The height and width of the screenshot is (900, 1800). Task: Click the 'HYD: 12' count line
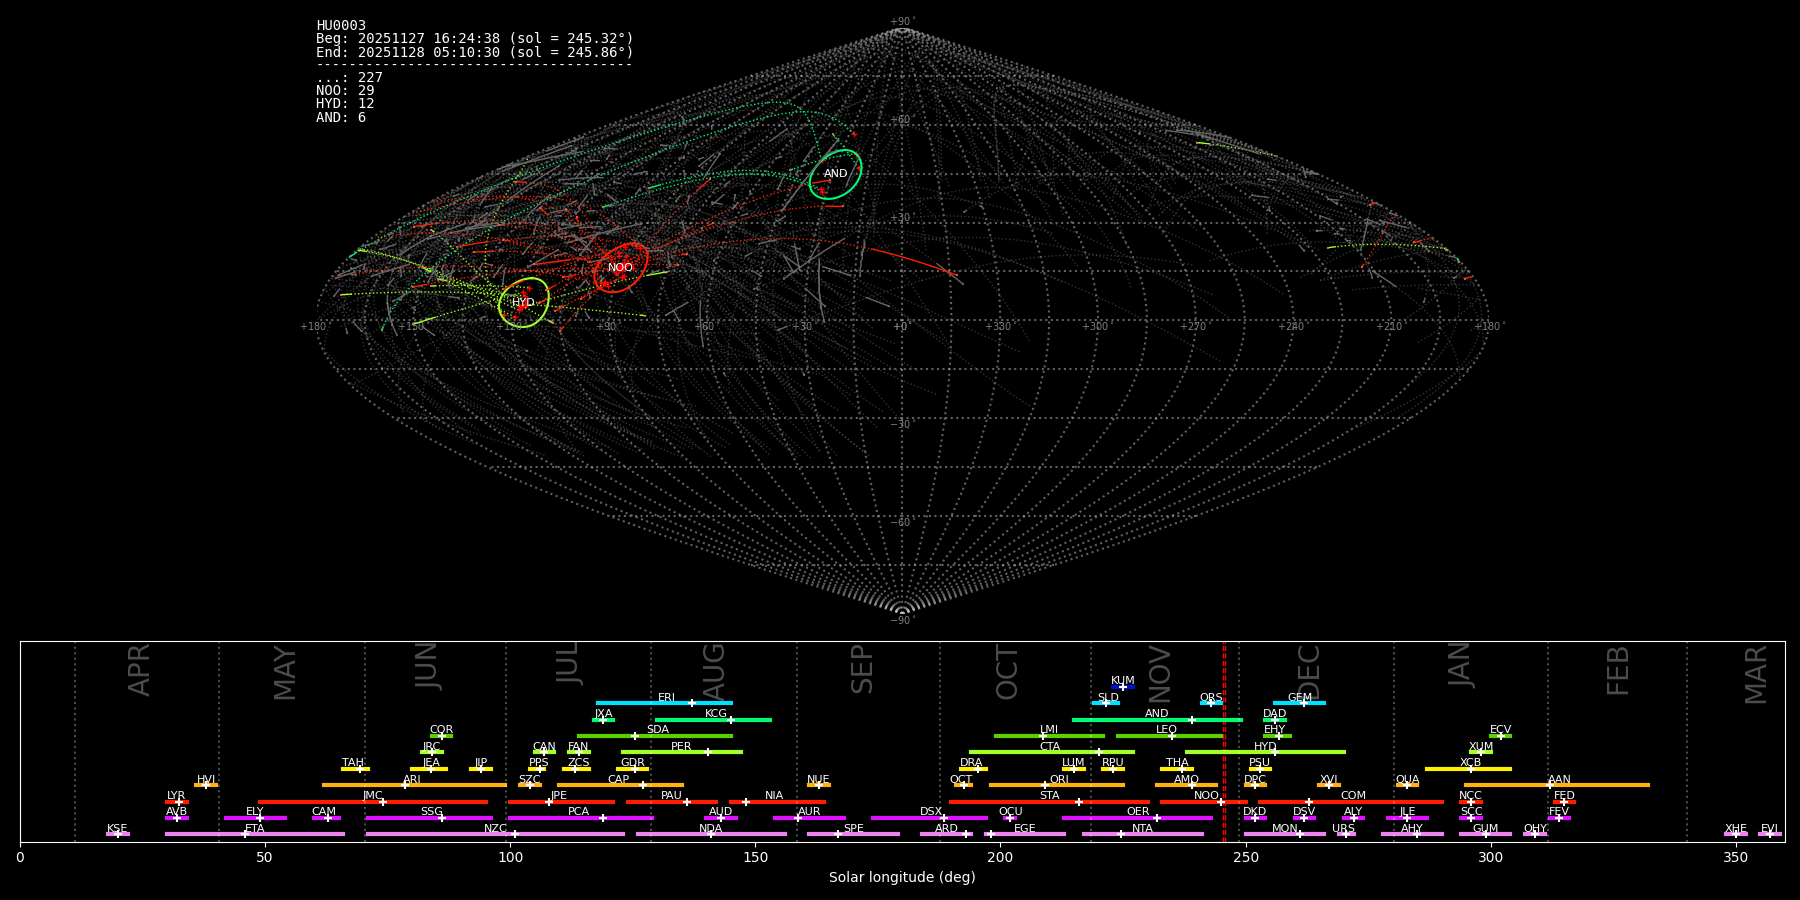pyautogui.click(x=345, y=104)
